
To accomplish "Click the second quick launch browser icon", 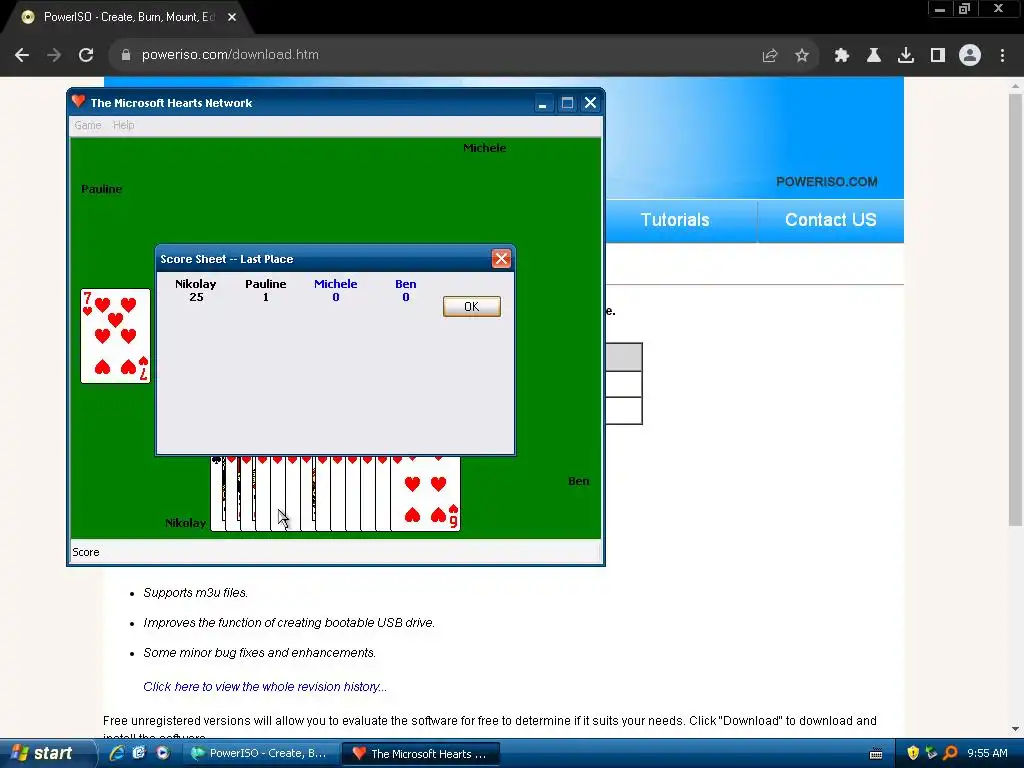I will 139,753.
